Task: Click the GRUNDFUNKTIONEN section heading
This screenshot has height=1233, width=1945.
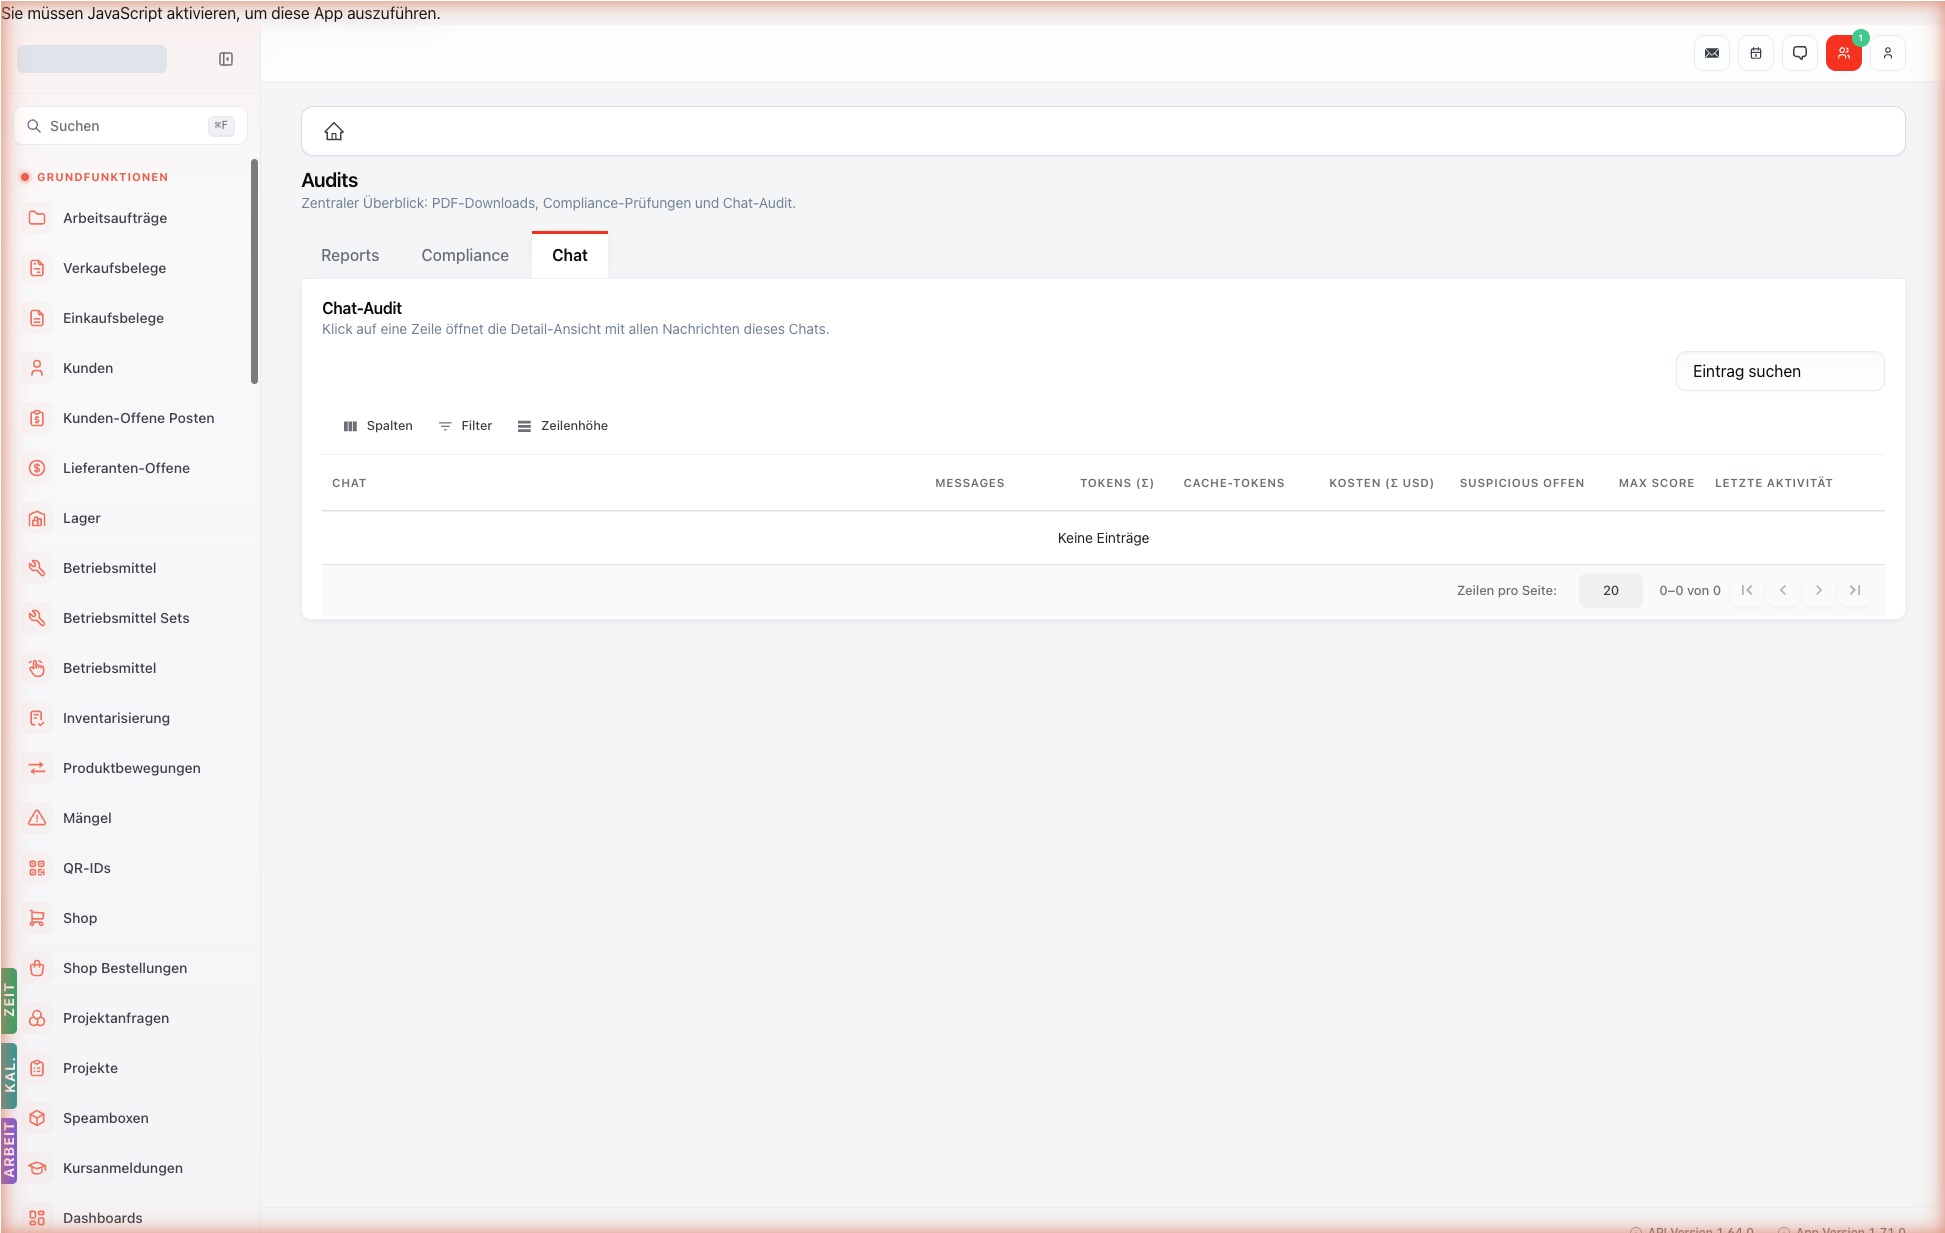Action: pyautogui.click(x=103, y=177)
